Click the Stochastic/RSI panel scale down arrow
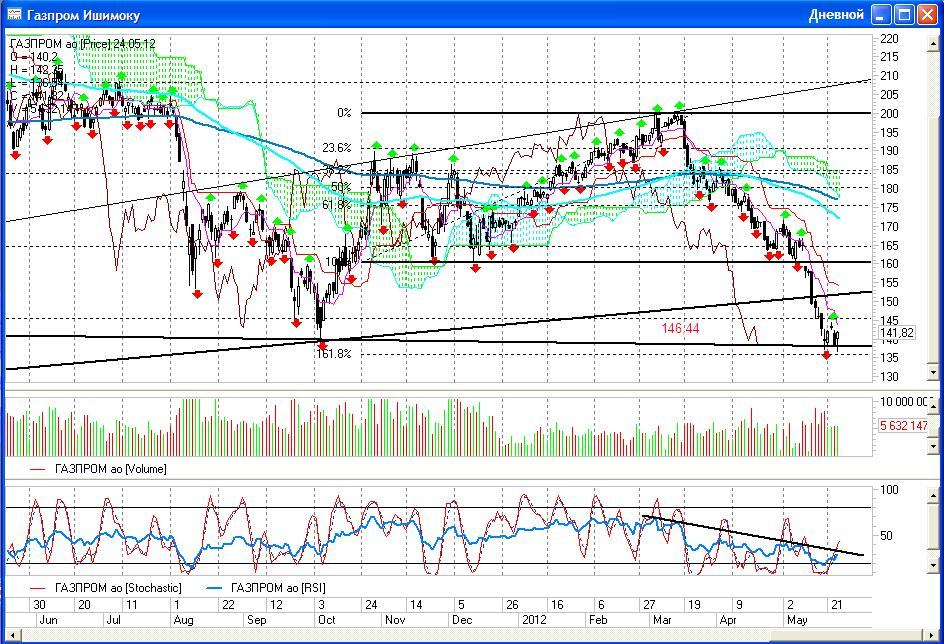 pos(933,565)
